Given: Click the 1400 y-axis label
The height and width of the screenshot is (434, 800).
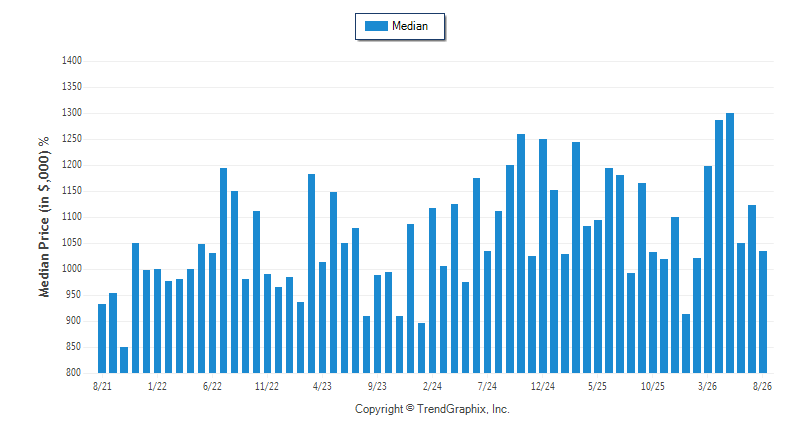Looking at the screenshot, I should tap(72, 61).
